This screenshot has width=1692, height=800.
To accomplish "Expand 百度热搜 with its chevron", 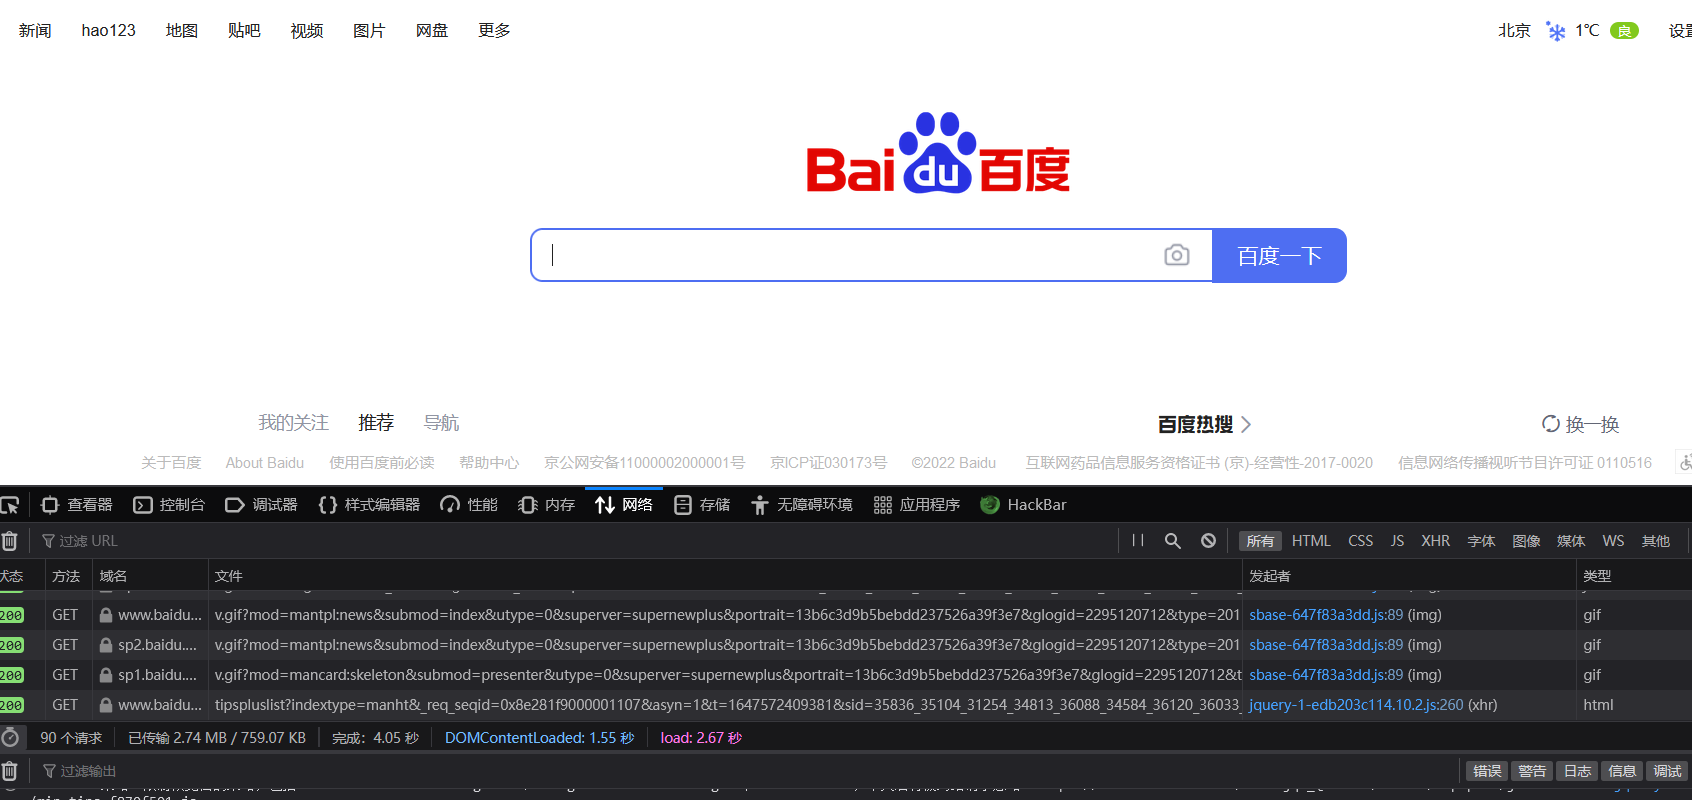I will (1246, 424).
